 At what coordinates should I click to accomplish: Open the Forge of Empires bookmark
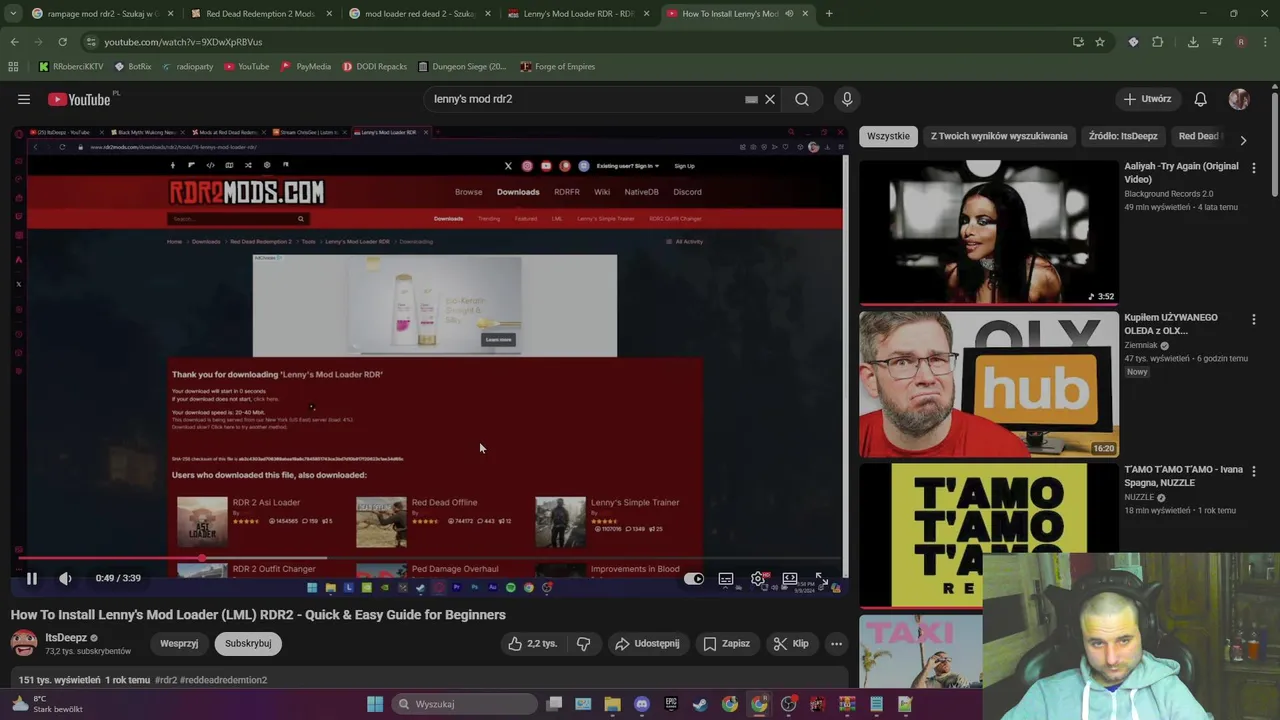pyautogui.click(x=557, y=67)
